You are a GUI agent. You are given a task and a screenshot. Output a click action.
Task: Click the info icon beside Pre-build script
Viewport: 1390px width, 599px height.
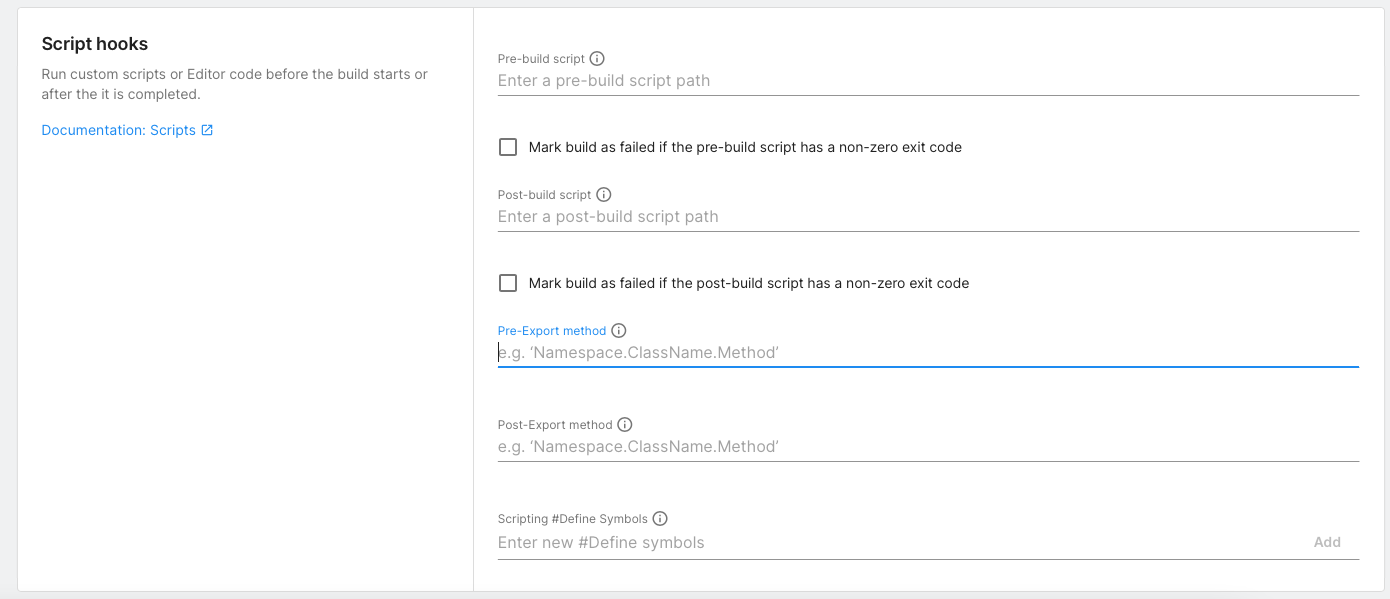[597, 59]
